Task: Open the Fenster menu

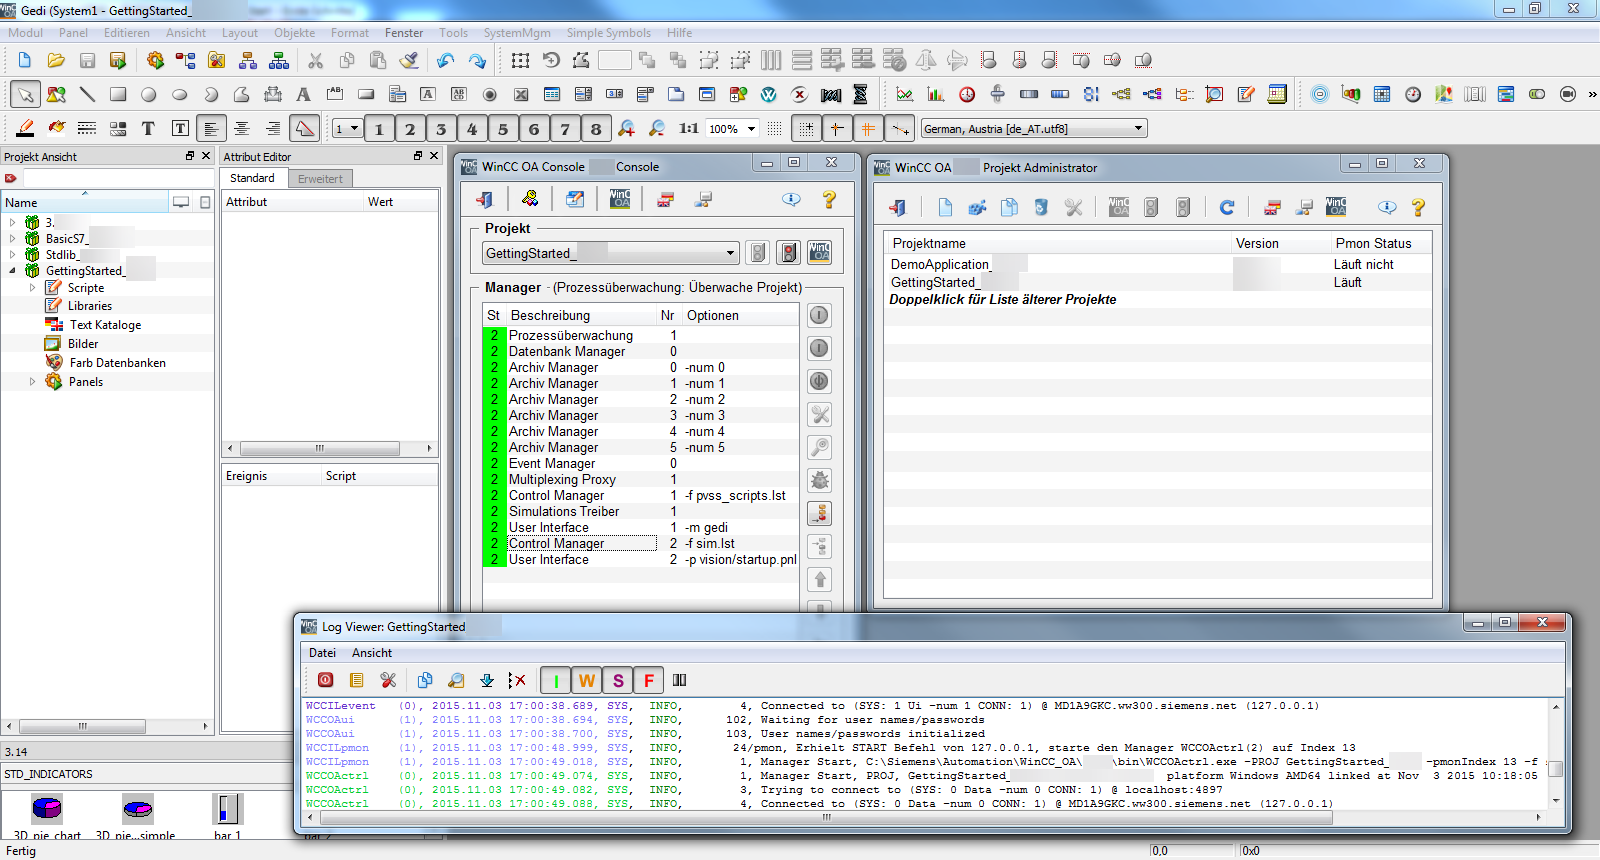Action: (x=404, y=33)
